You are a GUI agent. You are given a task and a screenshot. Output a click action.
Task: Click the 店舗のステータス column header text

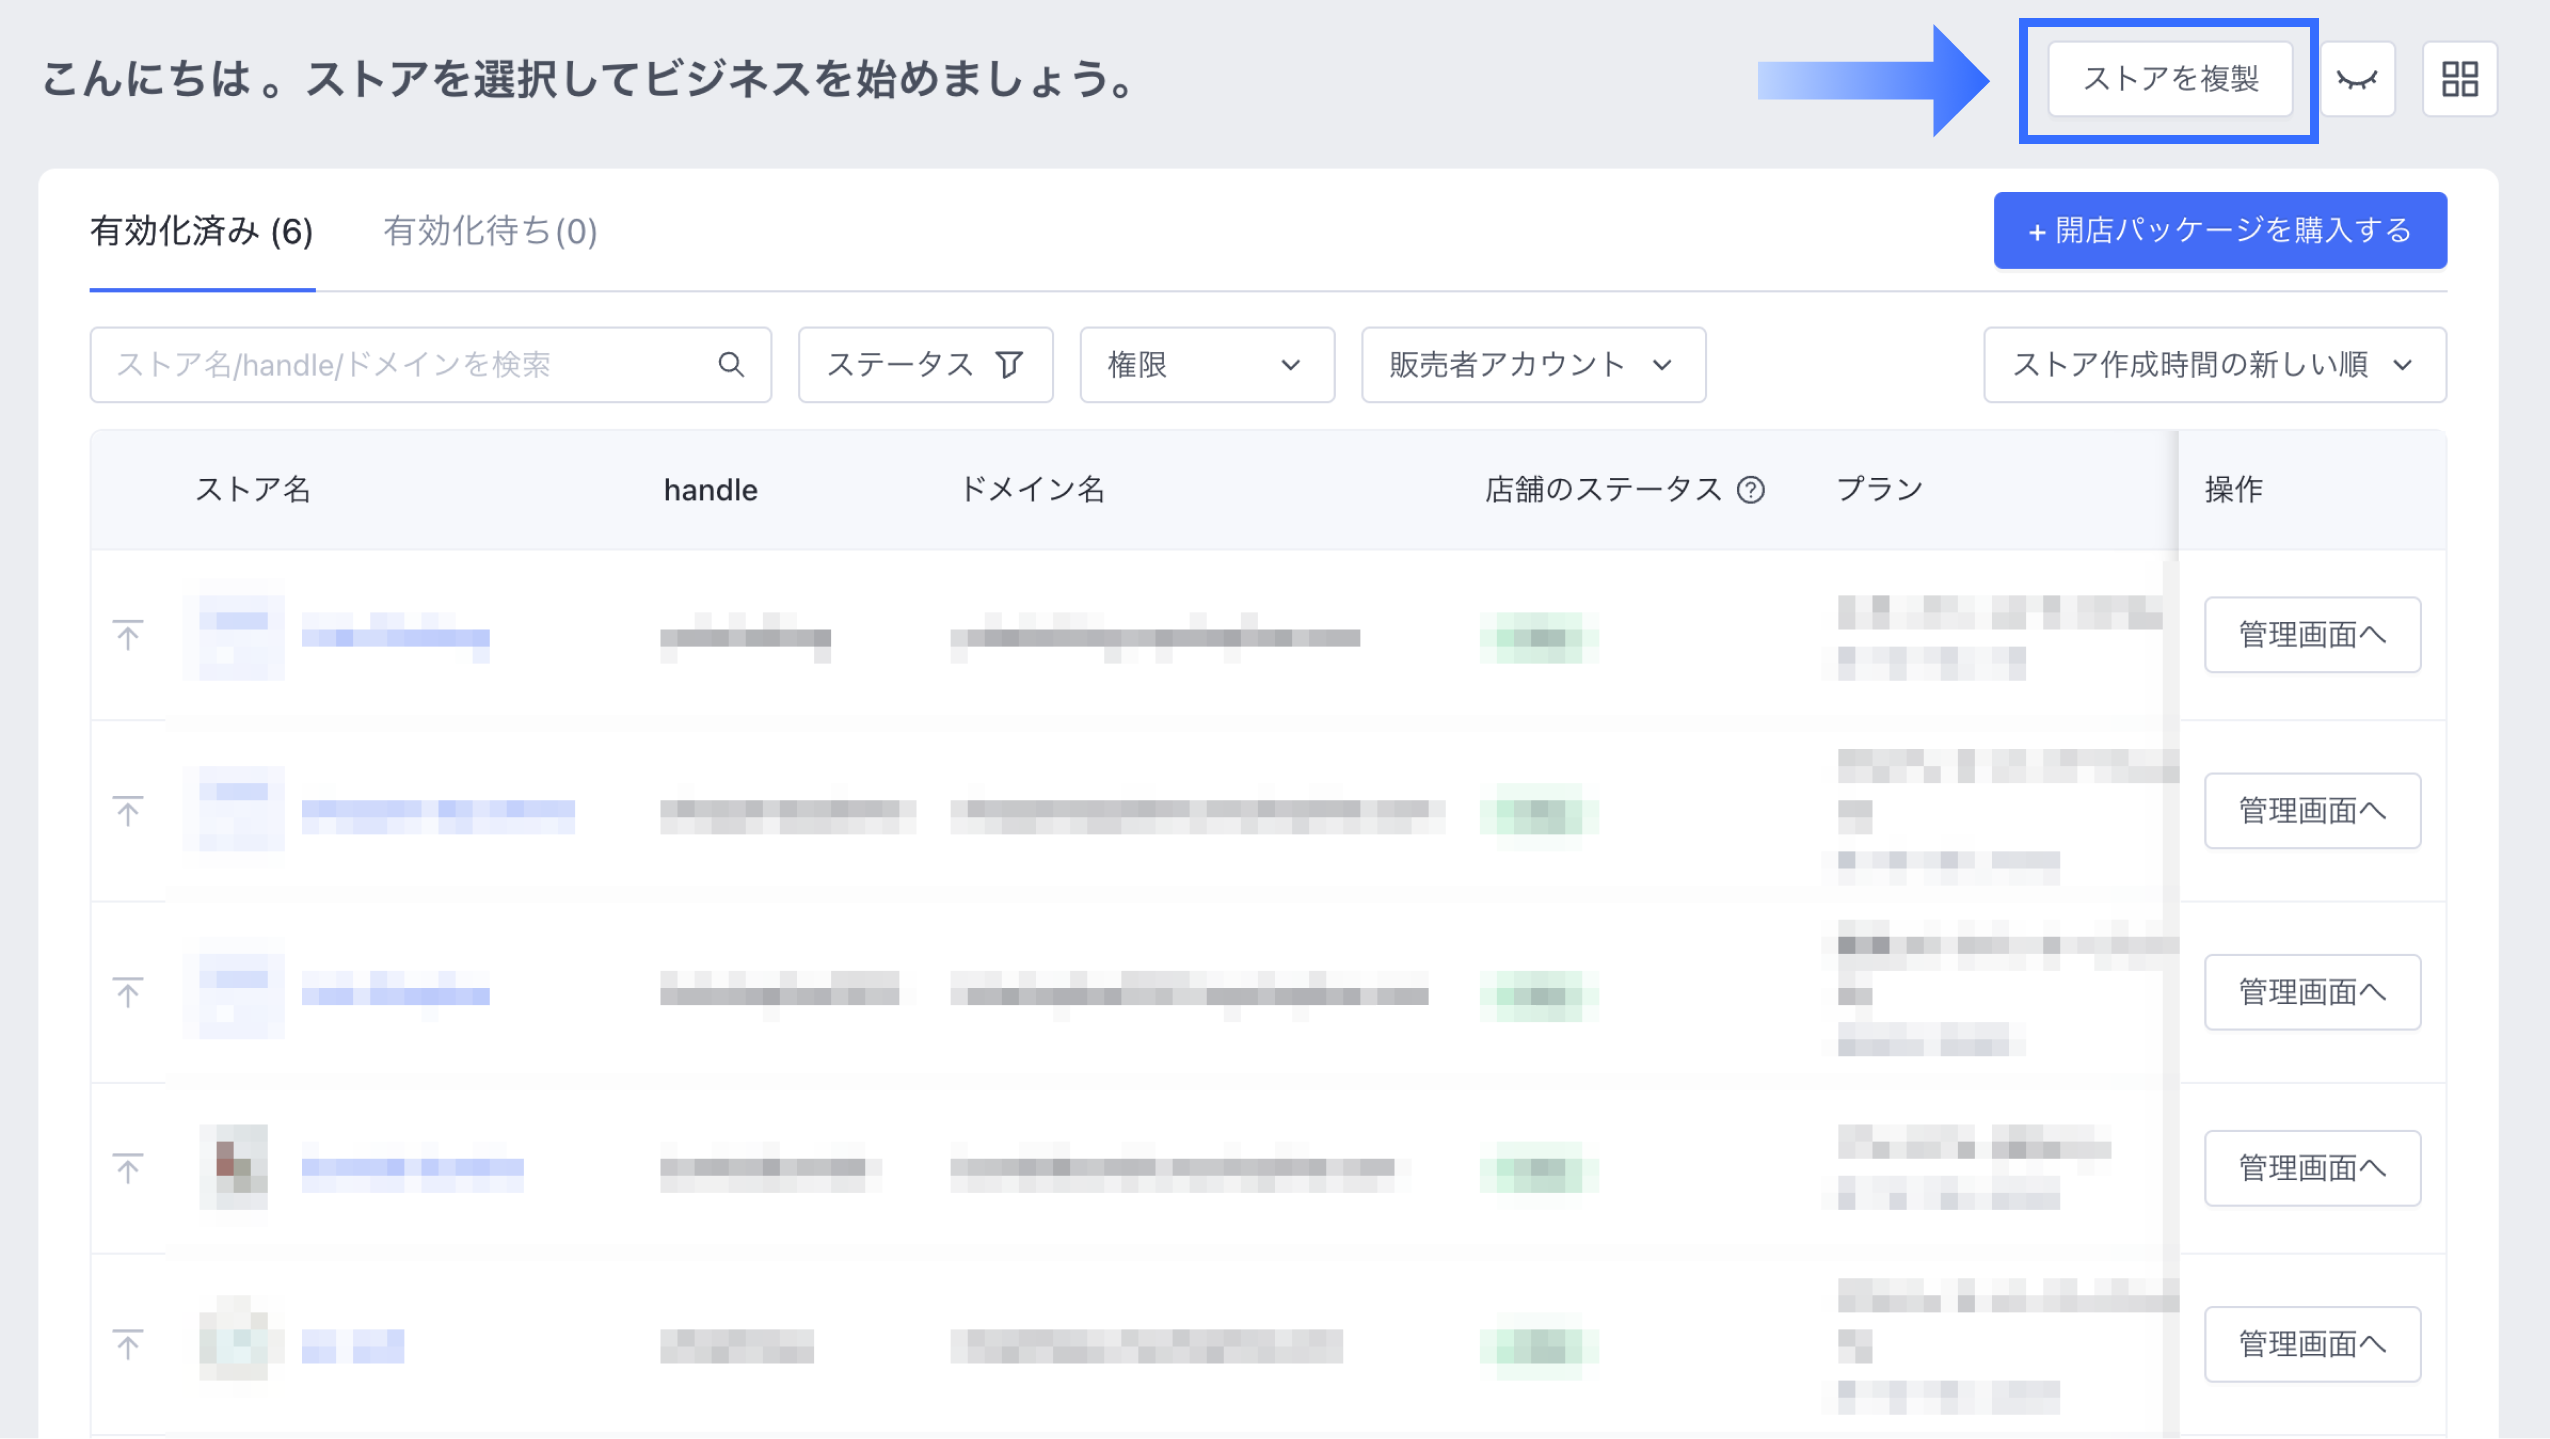click(x=1603, y=490)
